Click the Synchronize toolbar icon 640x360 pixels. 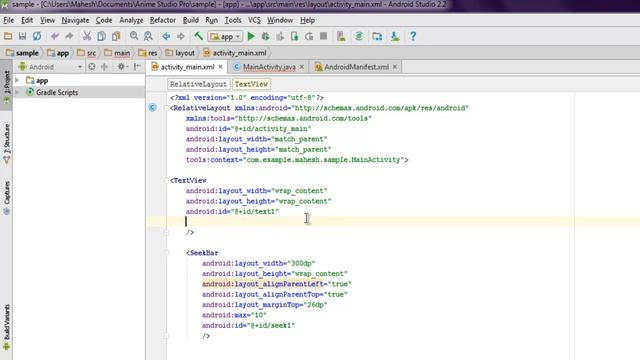[37, 36]
